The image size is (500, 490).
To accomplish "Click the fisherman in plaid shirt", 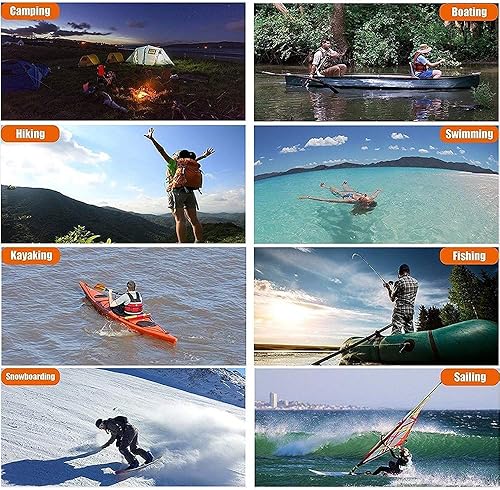I will [402, 299].
